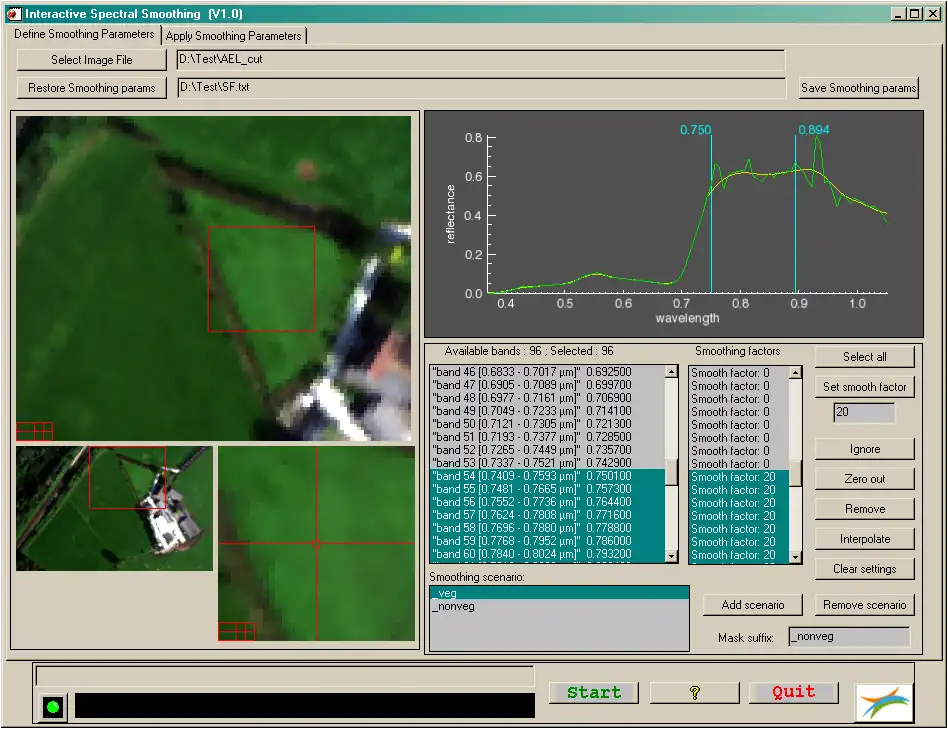Click Restore Smoothing params button
The height and width of the screenshot is (729, 948).
[x=91, y=88]
